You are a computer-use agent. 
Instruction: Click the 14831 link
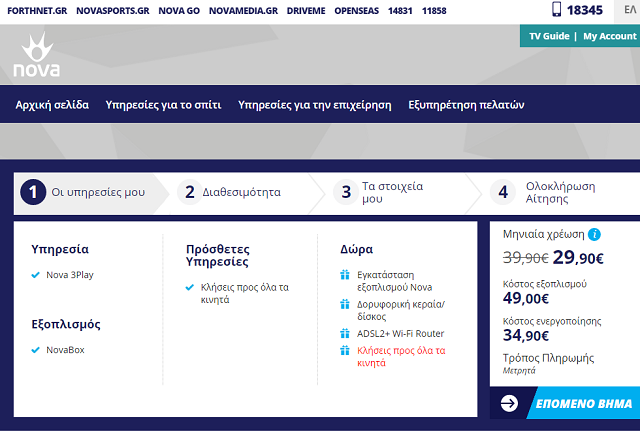pos(400,11)
